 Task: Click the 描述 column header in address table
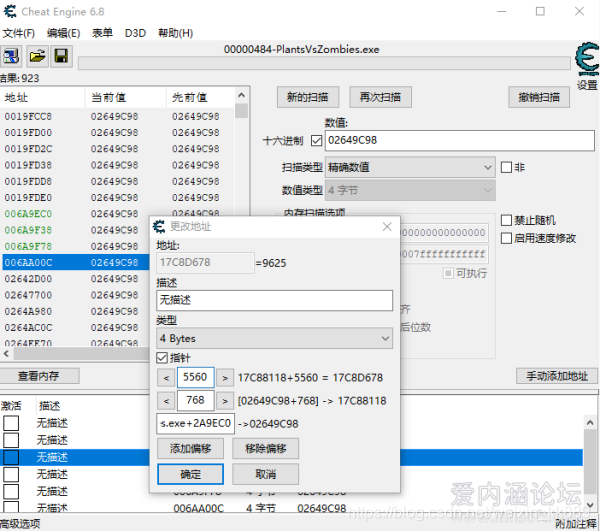(x=49, y=406)
